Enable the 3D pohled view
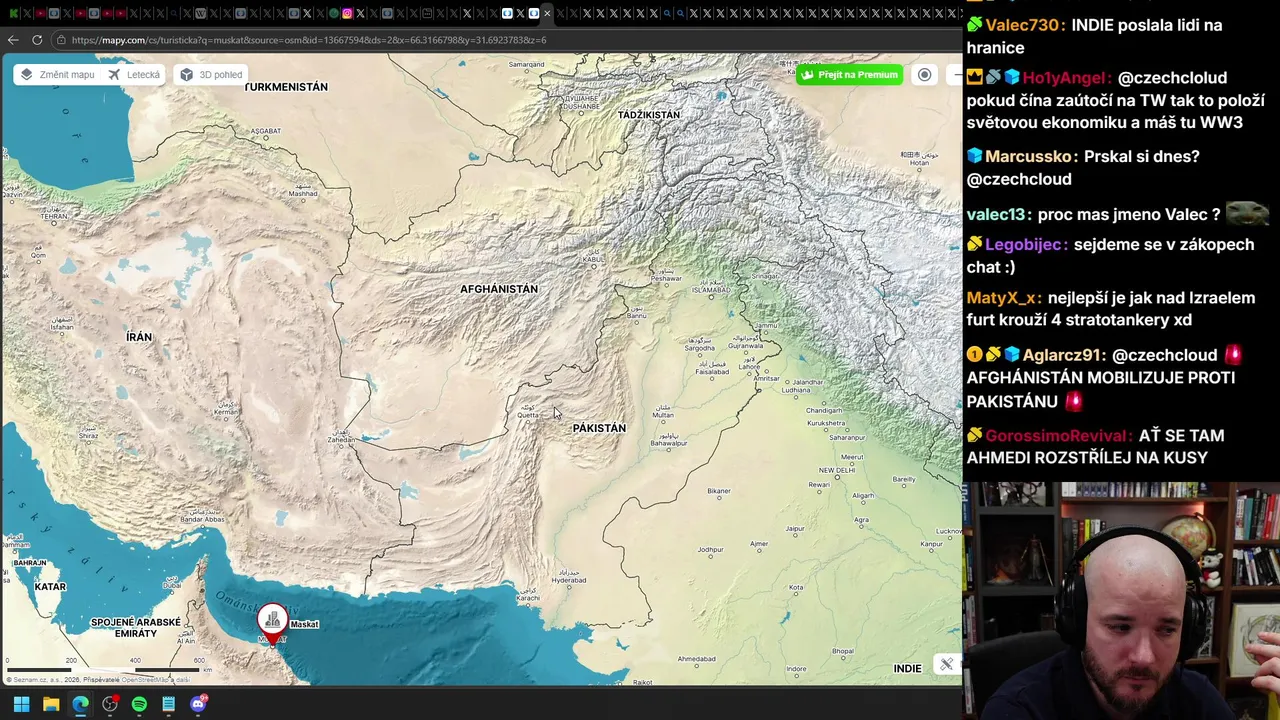The image size is (1280, 720). [x=211, y=75]
